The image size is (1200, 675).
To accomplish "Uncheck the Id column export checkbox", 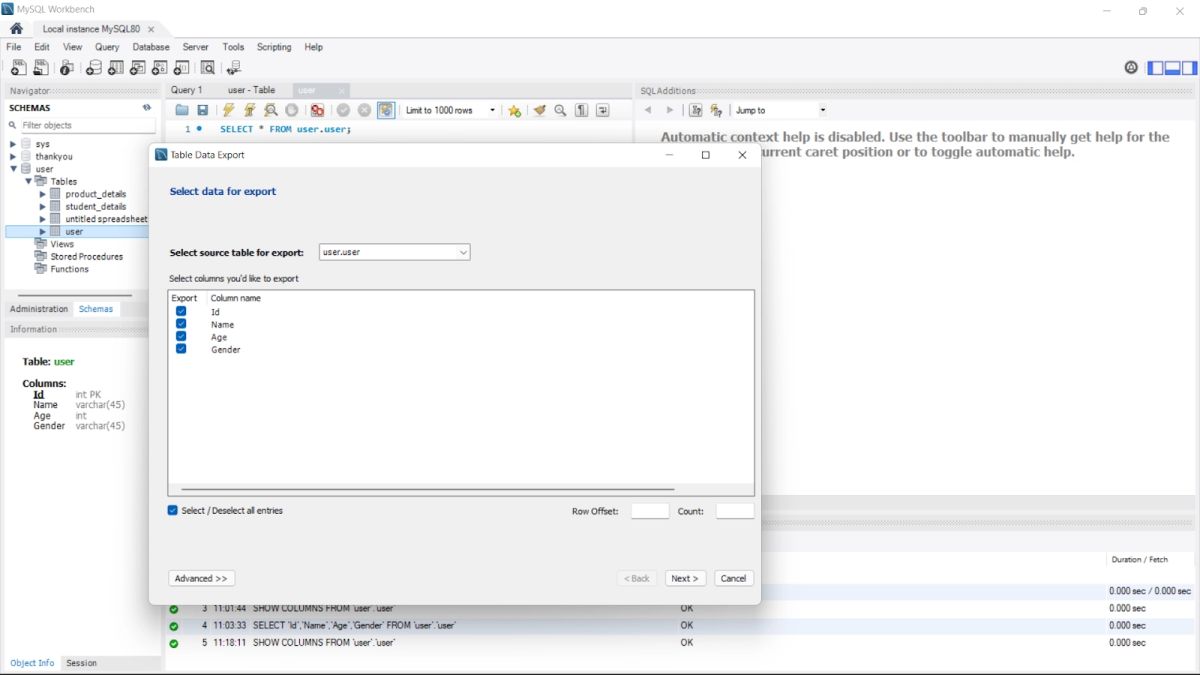I will point(181,311).
